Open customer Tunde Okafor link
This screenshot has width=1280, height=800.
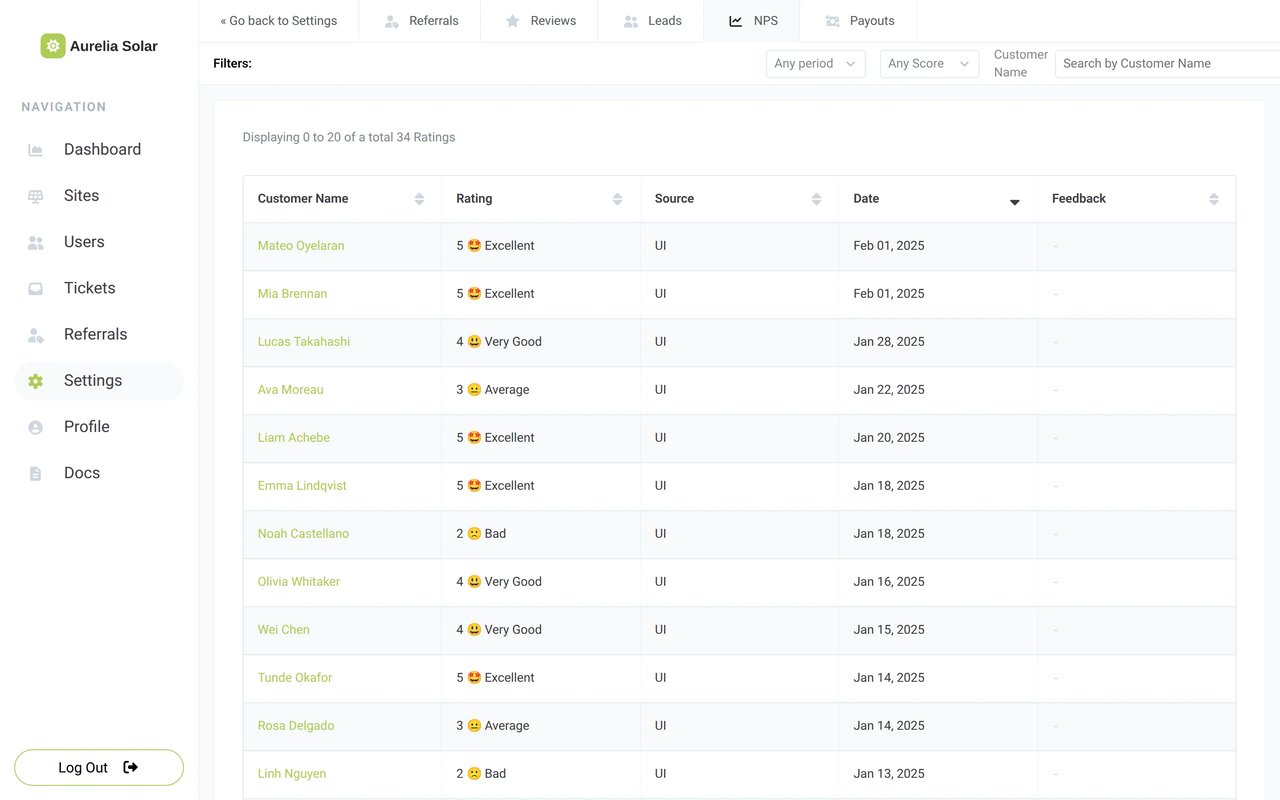295,678
